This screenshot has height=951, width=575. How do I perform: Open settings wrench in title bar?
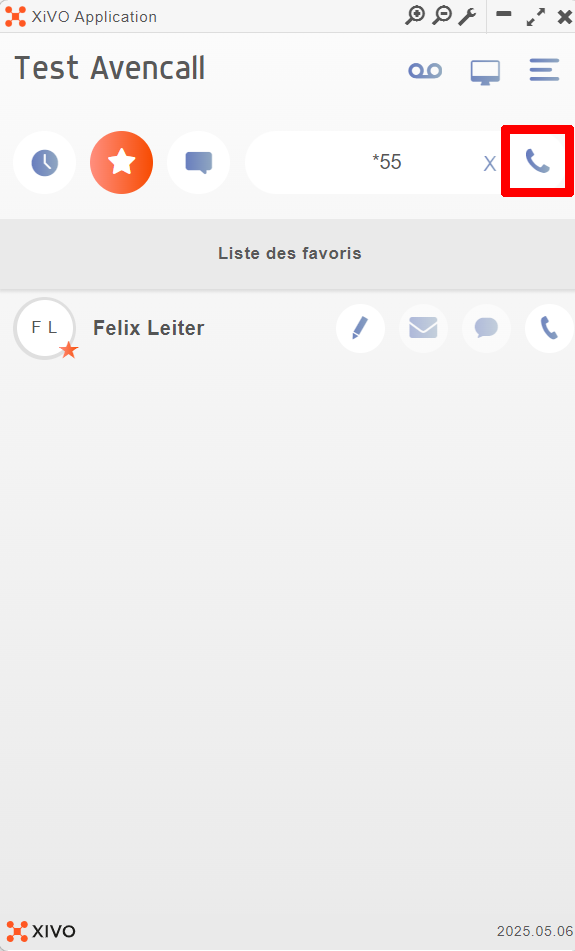pos(467,16)
